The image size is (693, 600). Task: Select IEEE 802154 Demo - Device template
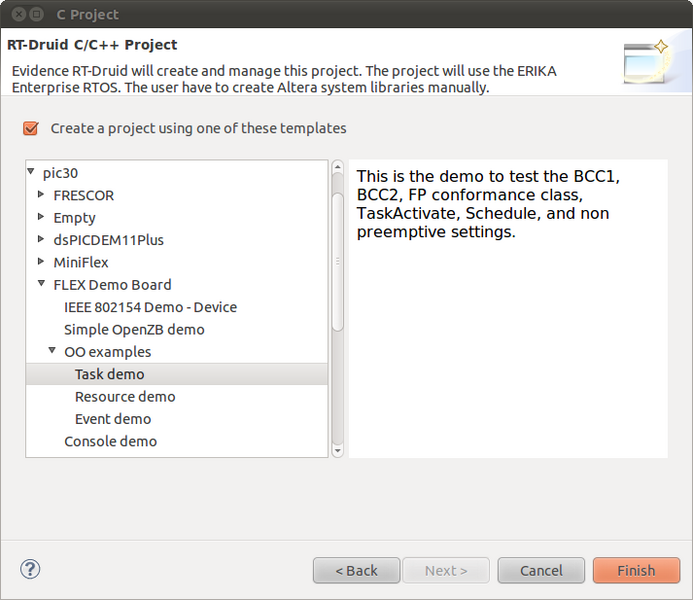pyautogui.click(x=150, y=307)
